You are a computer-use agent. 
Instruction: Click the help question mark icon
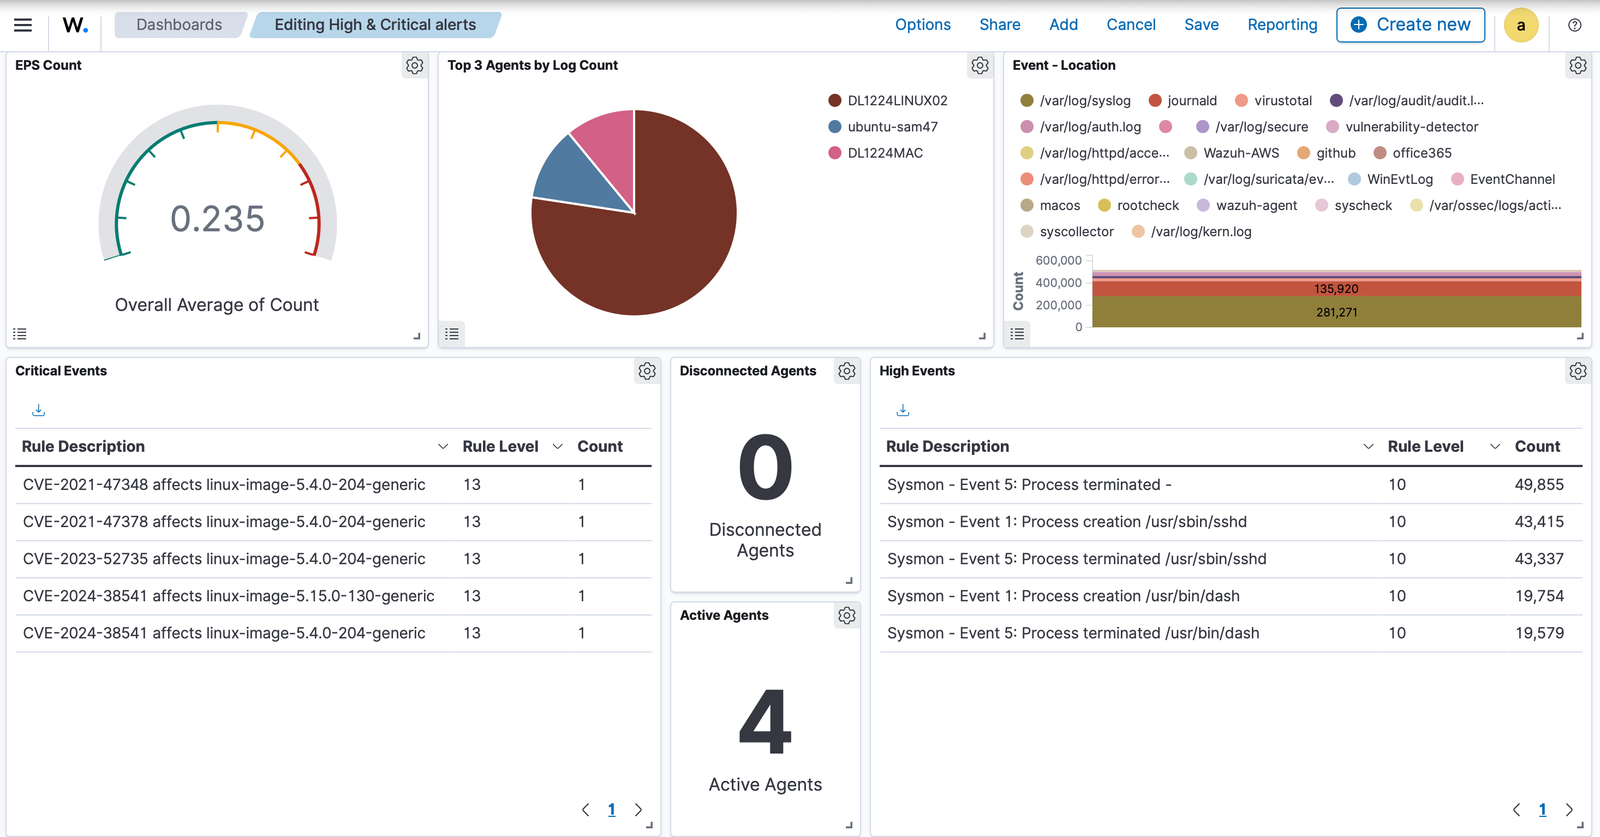click(x=1575, y=25)
